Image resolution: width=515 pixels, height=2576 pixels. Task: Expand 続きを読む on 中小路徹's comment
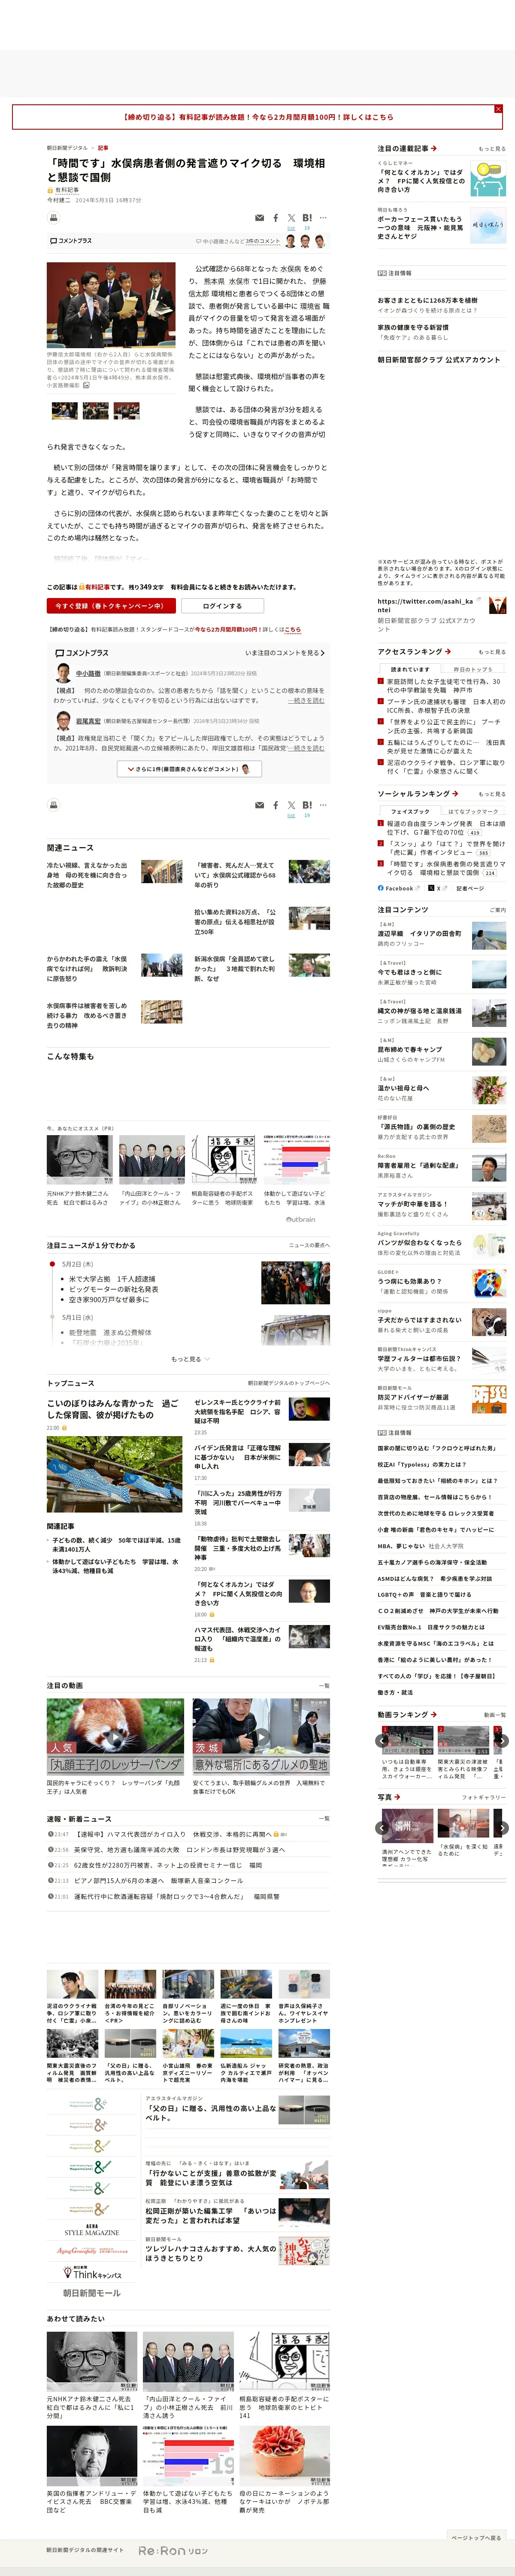point(306,700)
